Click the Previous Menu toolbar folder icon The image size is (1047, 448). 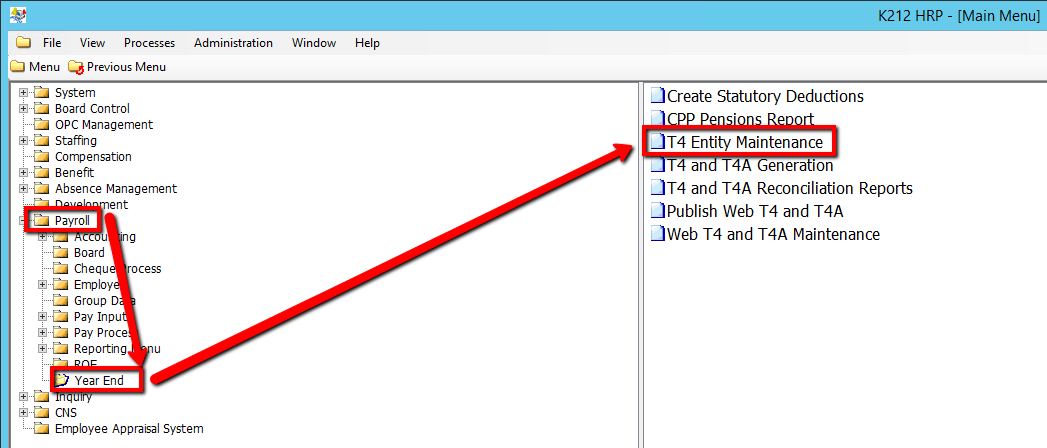point(76,67)
